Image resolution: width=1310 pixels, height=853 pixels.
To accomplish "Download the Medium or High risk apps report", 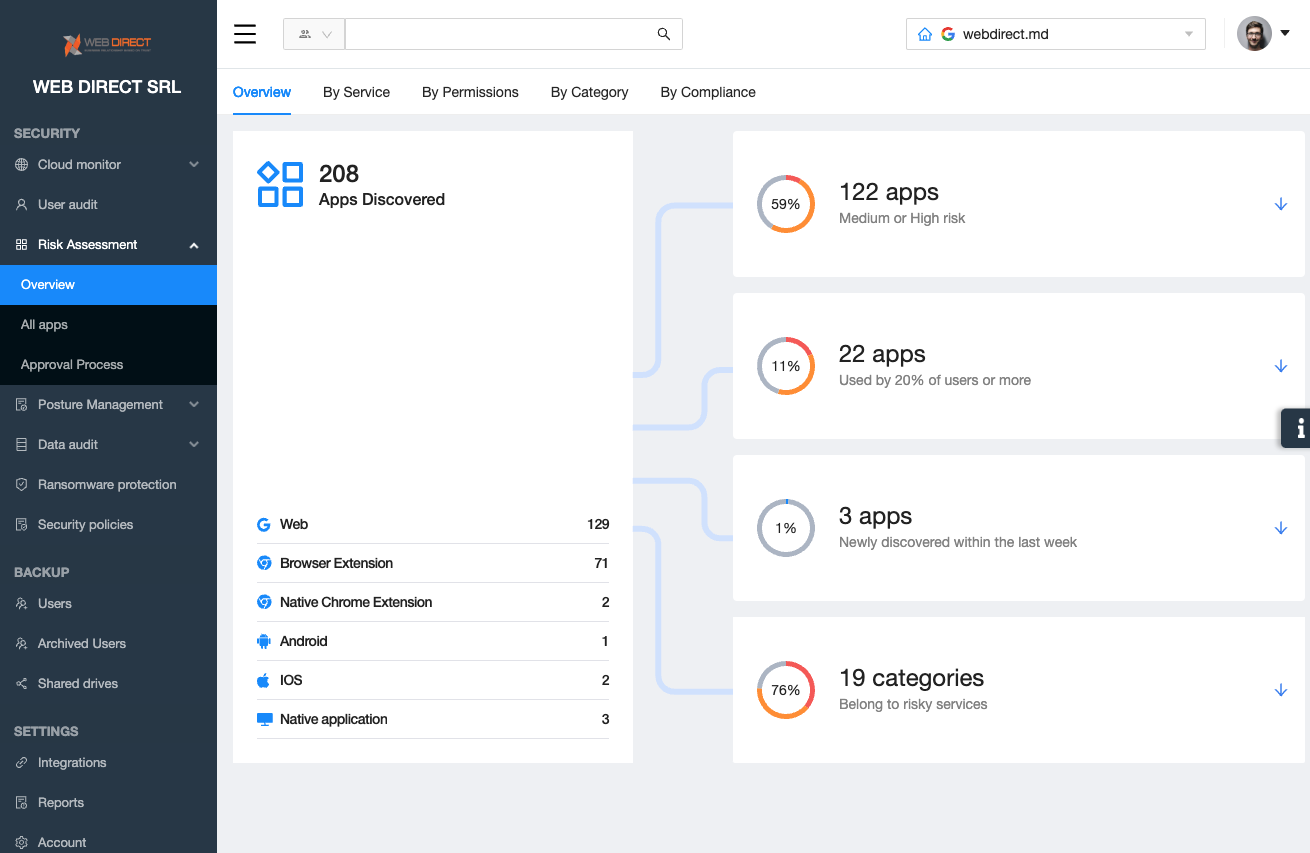I will coord(1281,204).
